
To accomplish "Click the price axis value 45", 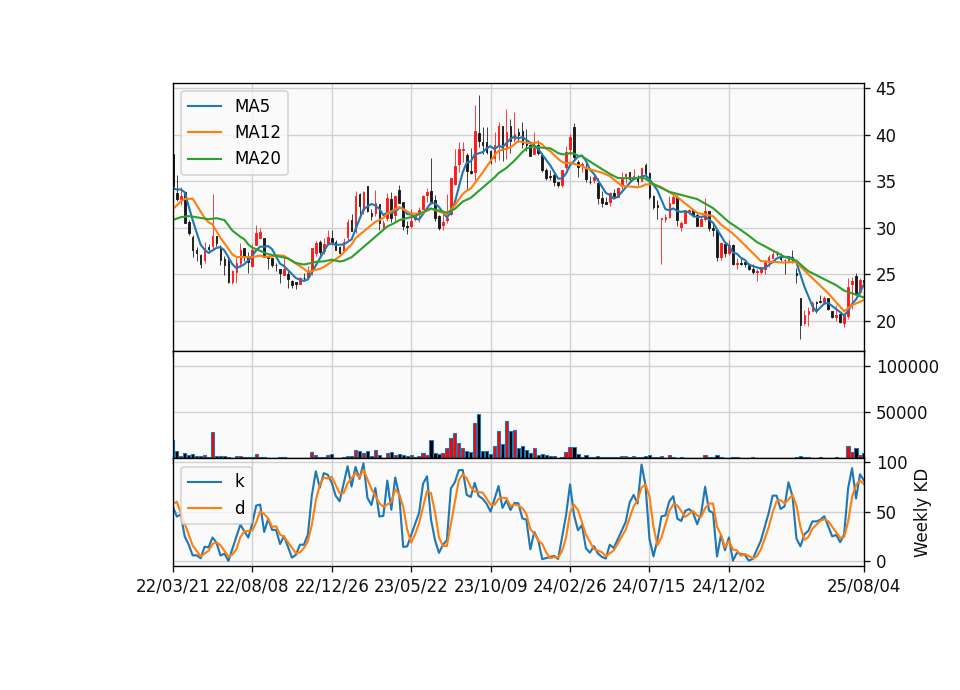I will click(x=885, y=89).
